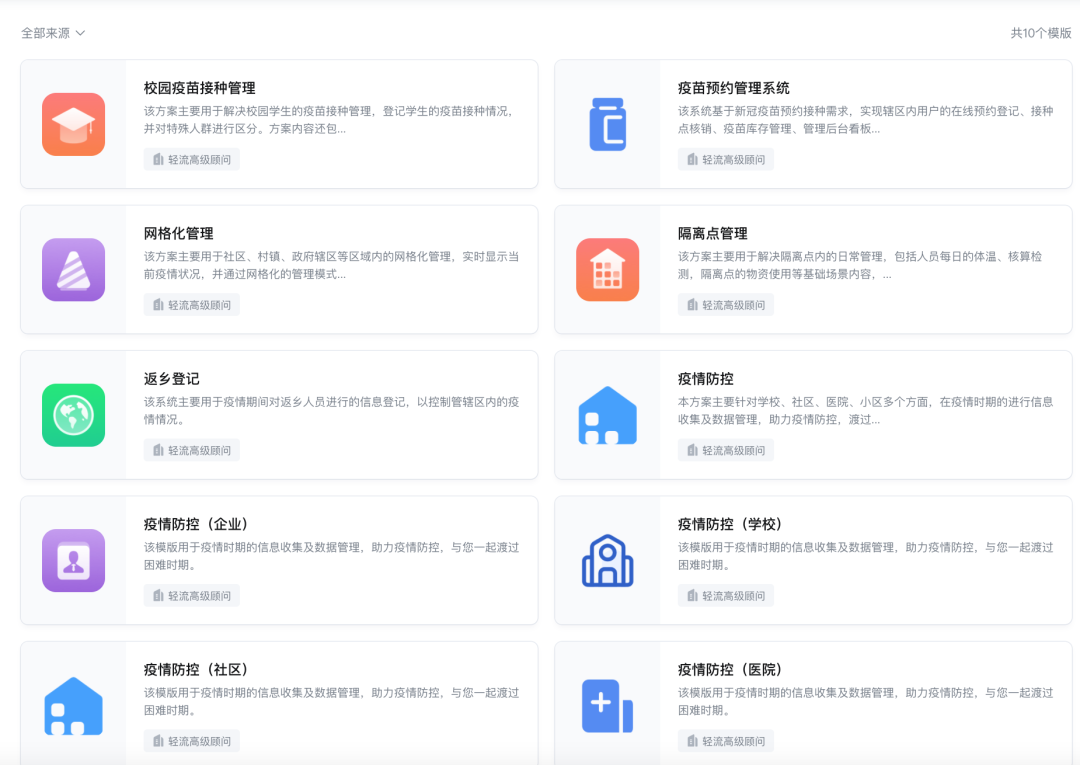Click the 轻流高级顾问 tag under 隔离点管理

click(x=725, y=304)
